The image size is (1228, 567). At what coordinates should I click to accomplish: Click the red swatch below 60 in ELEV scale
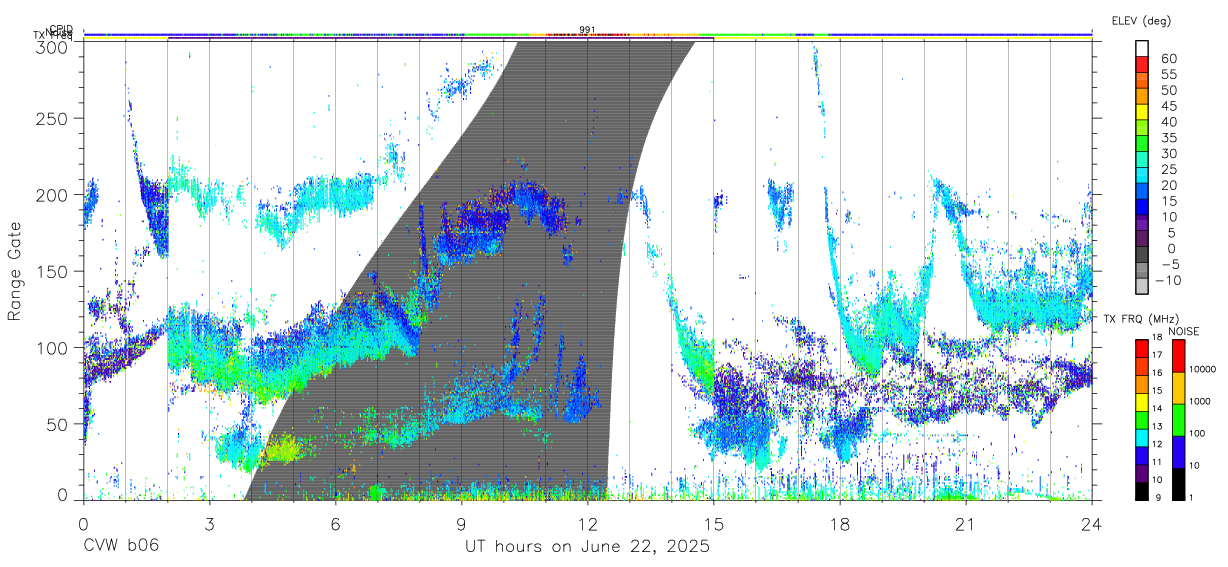coord(1142,66)
